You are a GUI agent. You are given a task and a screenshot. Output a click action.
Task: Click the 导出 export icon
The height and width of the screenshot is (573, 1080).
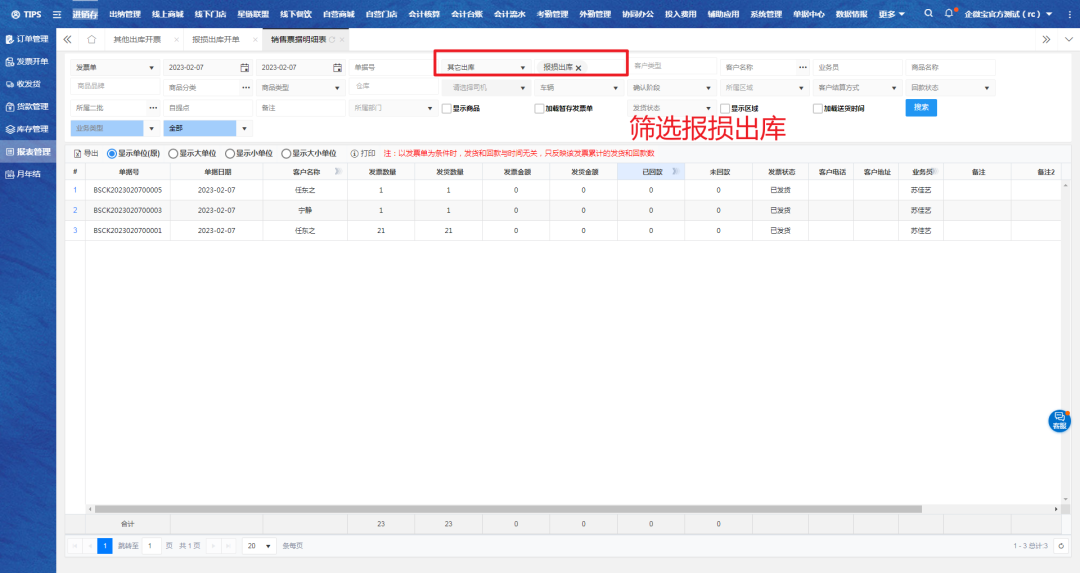pyautogui.click(x=79, y=154)
